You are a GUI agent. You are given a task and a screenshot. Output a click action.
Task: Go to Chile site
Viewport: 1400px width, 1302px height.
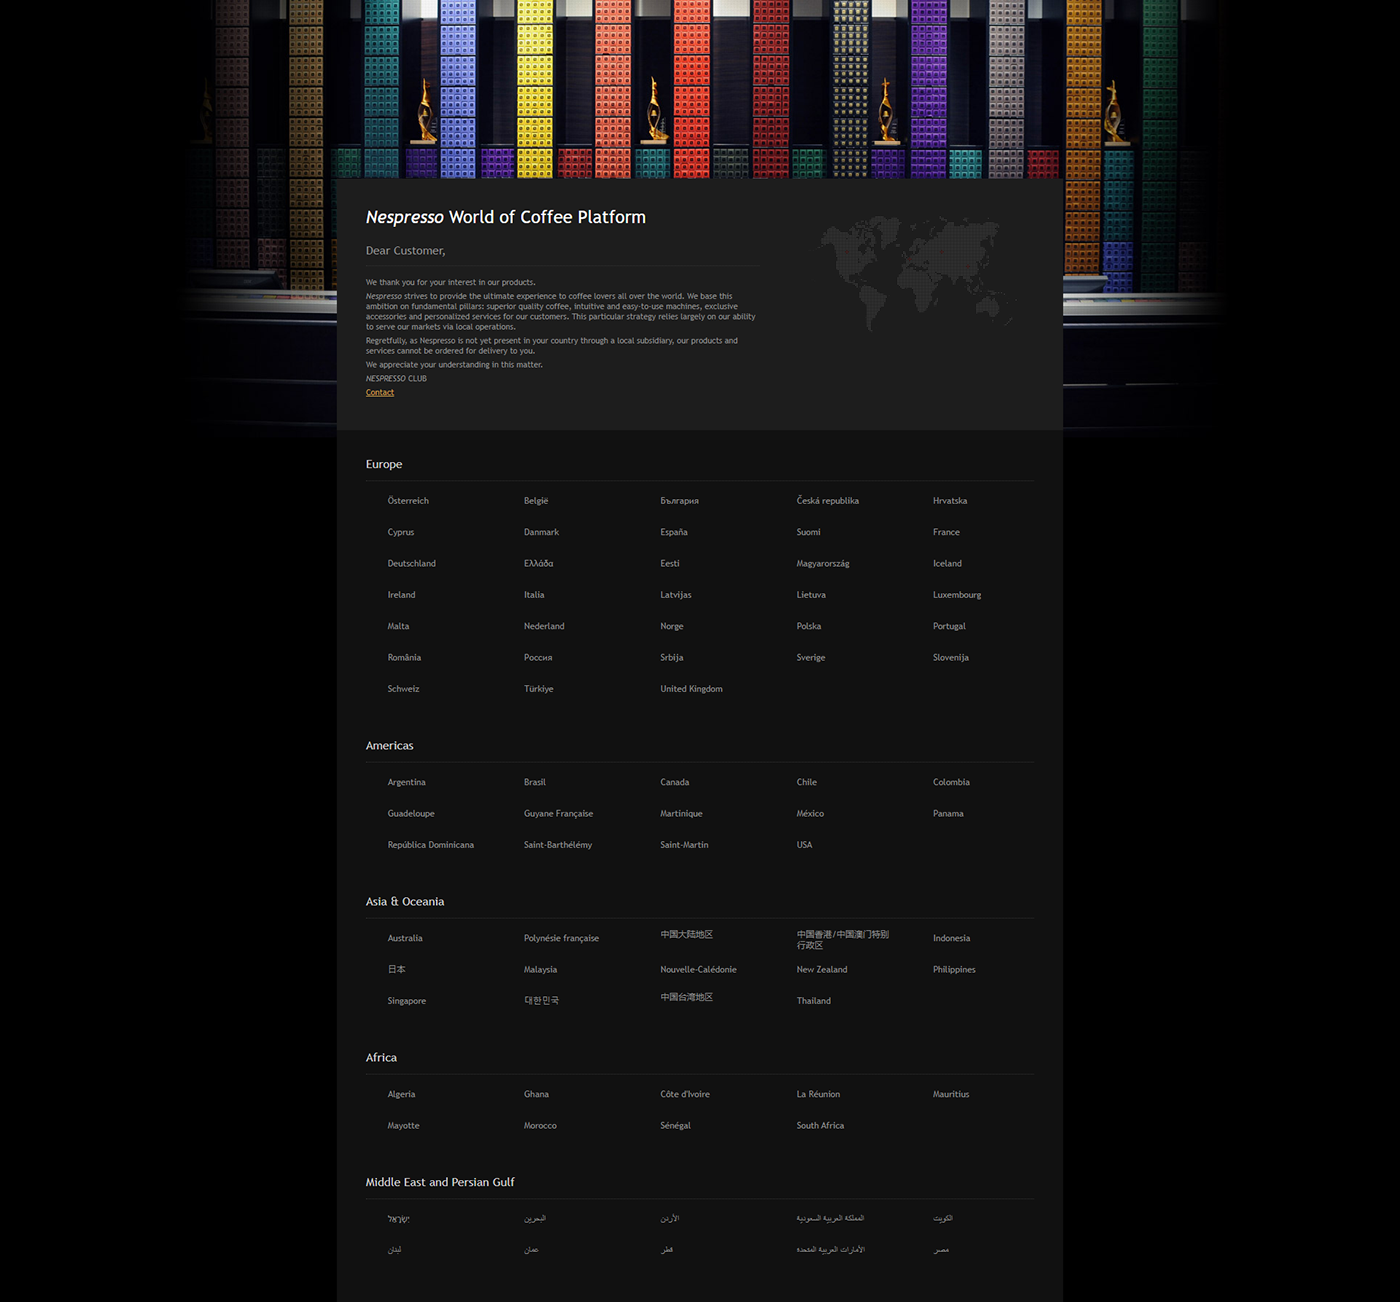click(x=807, y=782)
